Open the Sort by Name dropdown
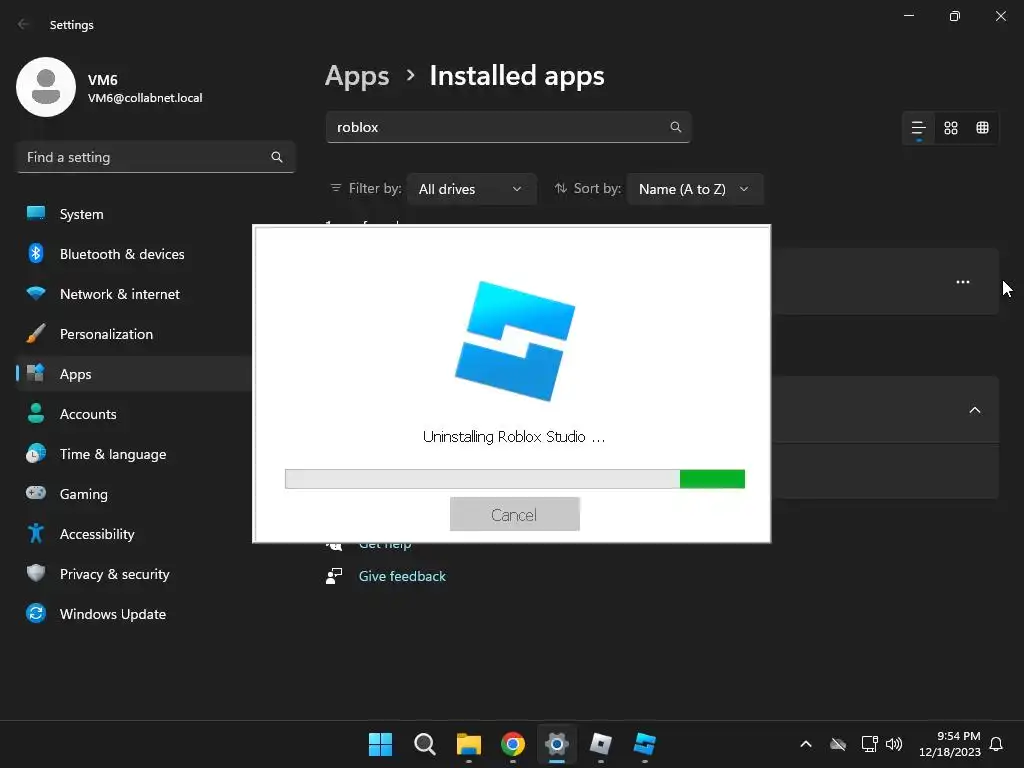The height and width of the screenshot is (768, 1024). tap(694, 189)
